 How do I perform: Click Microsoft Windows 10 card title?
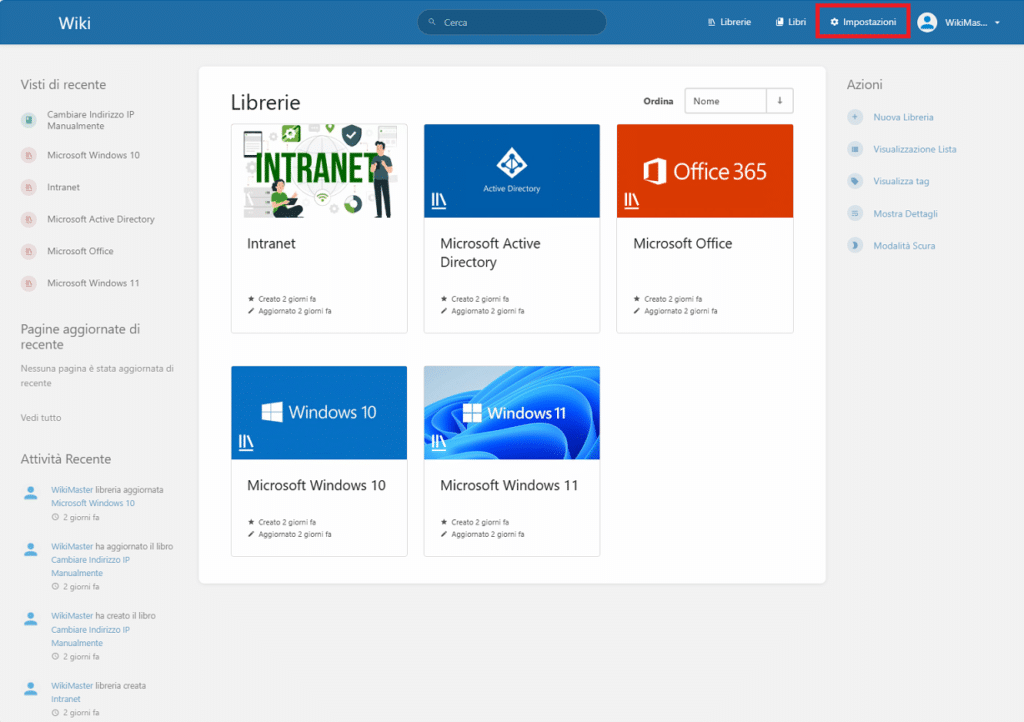tap(316, 486)
